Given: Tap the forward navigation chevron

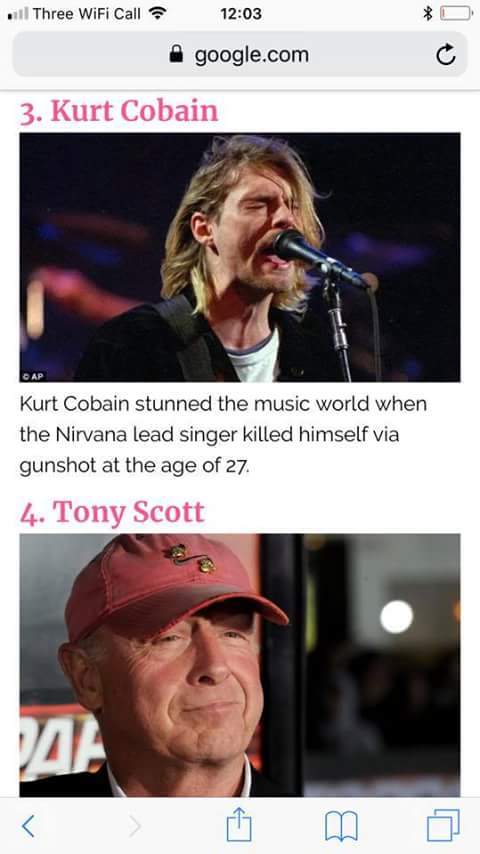Looking at the screenshot, I should click(134, 826).
